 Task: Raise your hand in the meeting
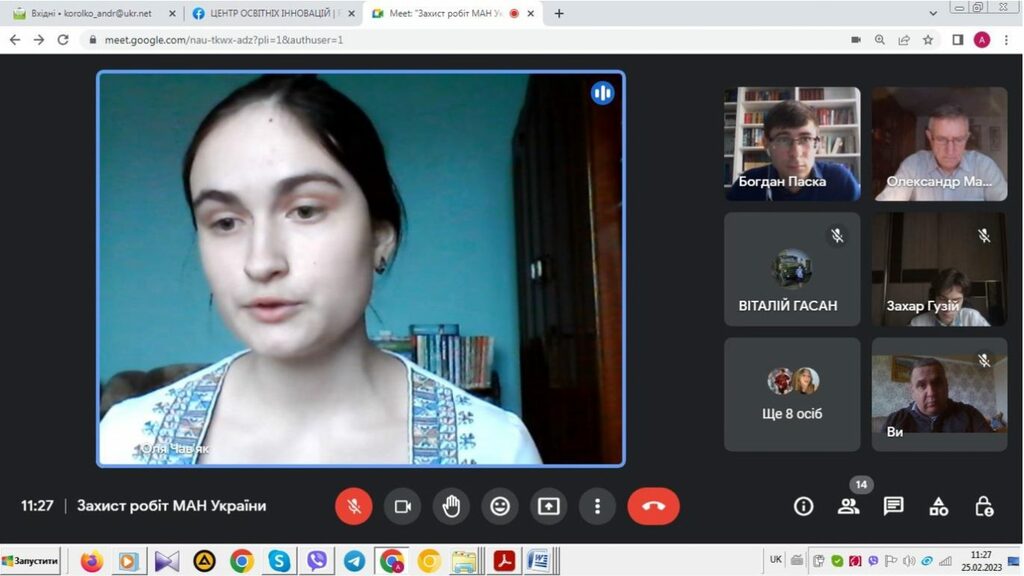[451, 506]
